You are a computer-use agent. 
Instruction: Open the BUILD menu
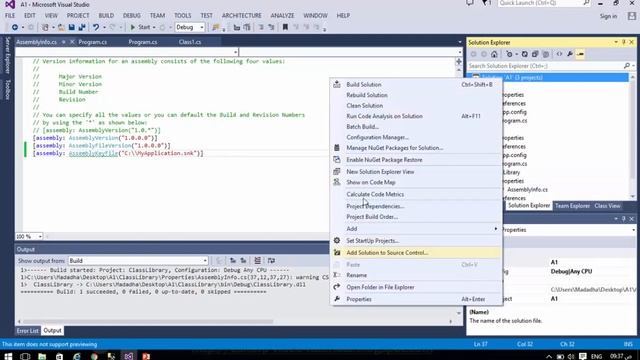coord(106,16)
